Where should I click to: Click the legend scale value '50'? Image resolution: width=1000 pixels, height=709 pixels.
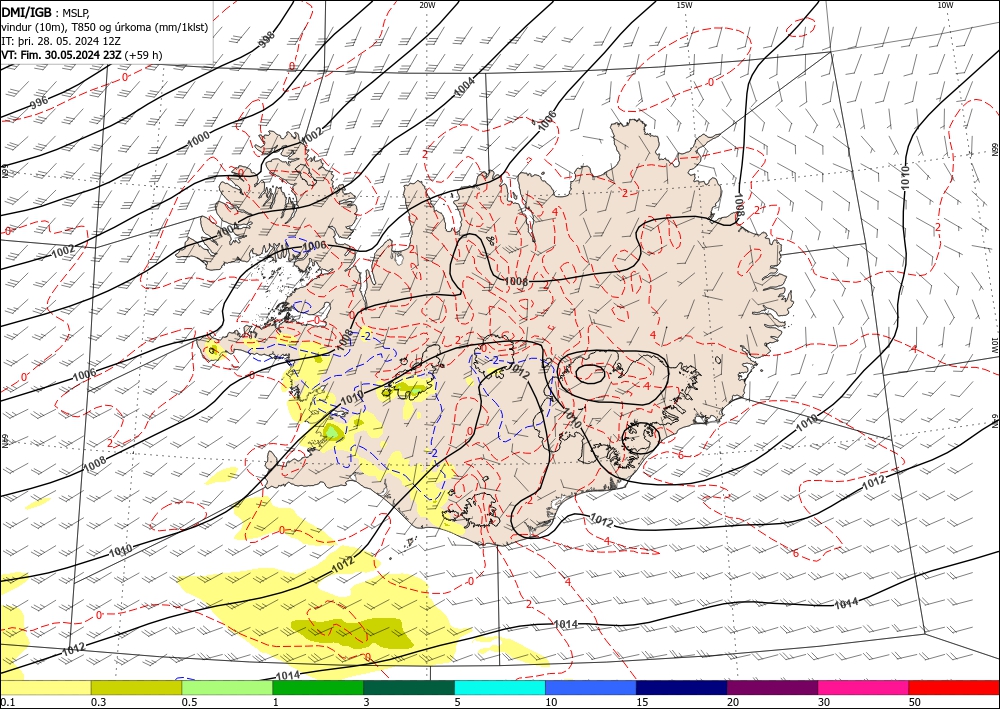click(915, 702)
